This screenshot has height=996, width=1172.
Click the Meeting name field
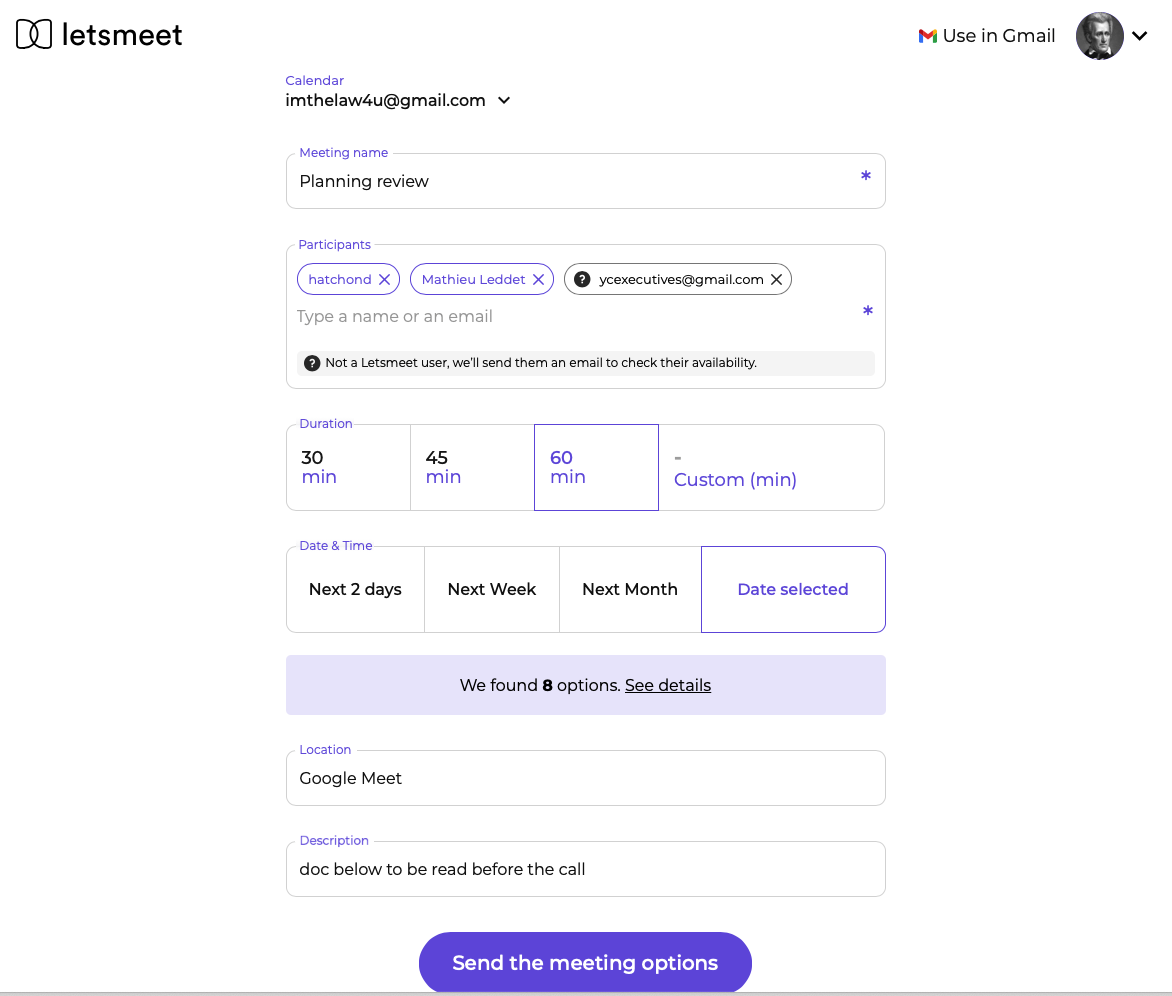(x=585, y=181)
